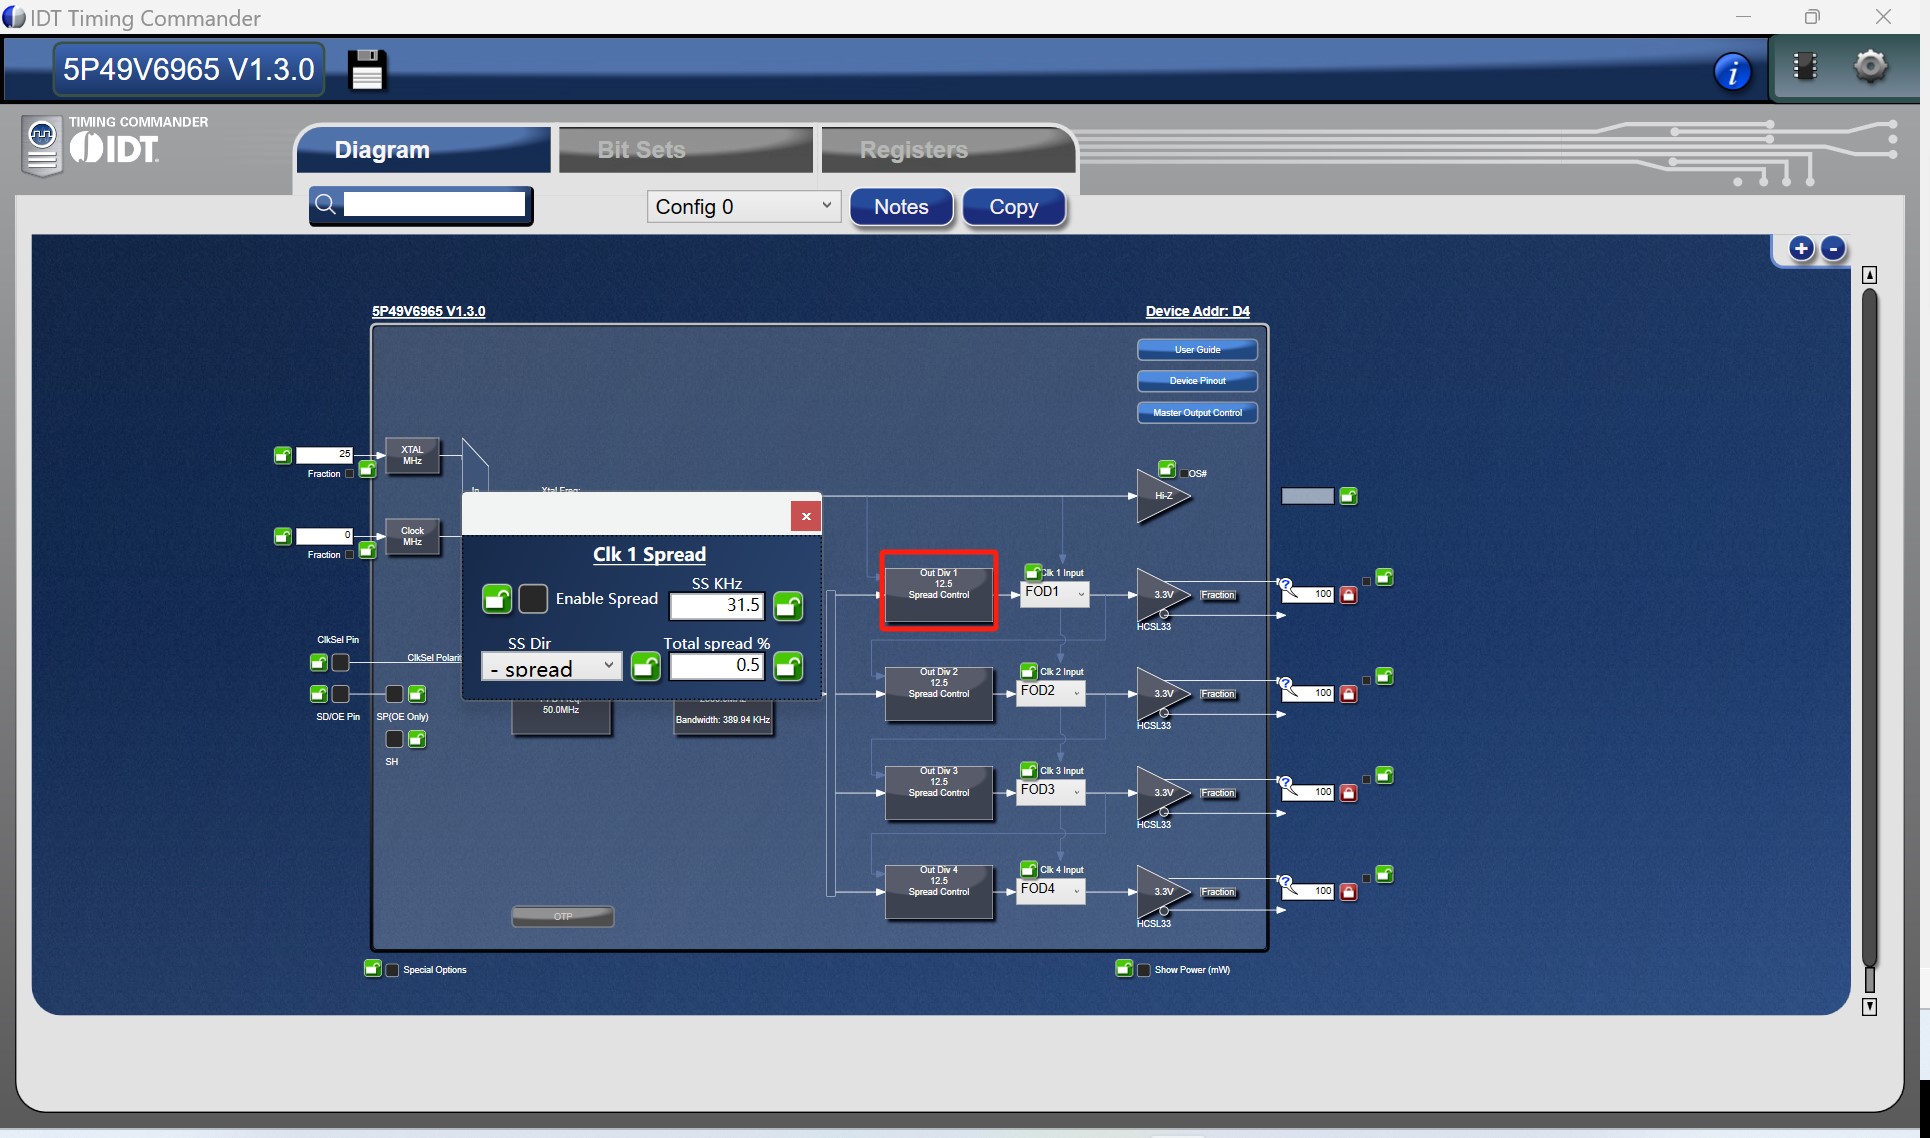Toggle the red lock on Clk 3 output frequency

click(1348, 793)
